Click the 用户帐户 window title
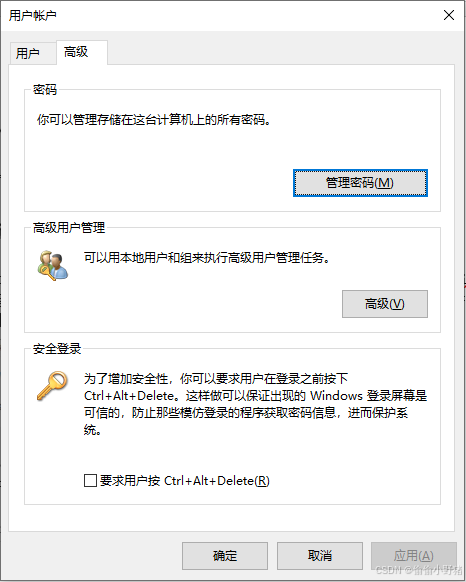Image resolution: width=466 pixels, height=582 pixels. click(33, 16)
